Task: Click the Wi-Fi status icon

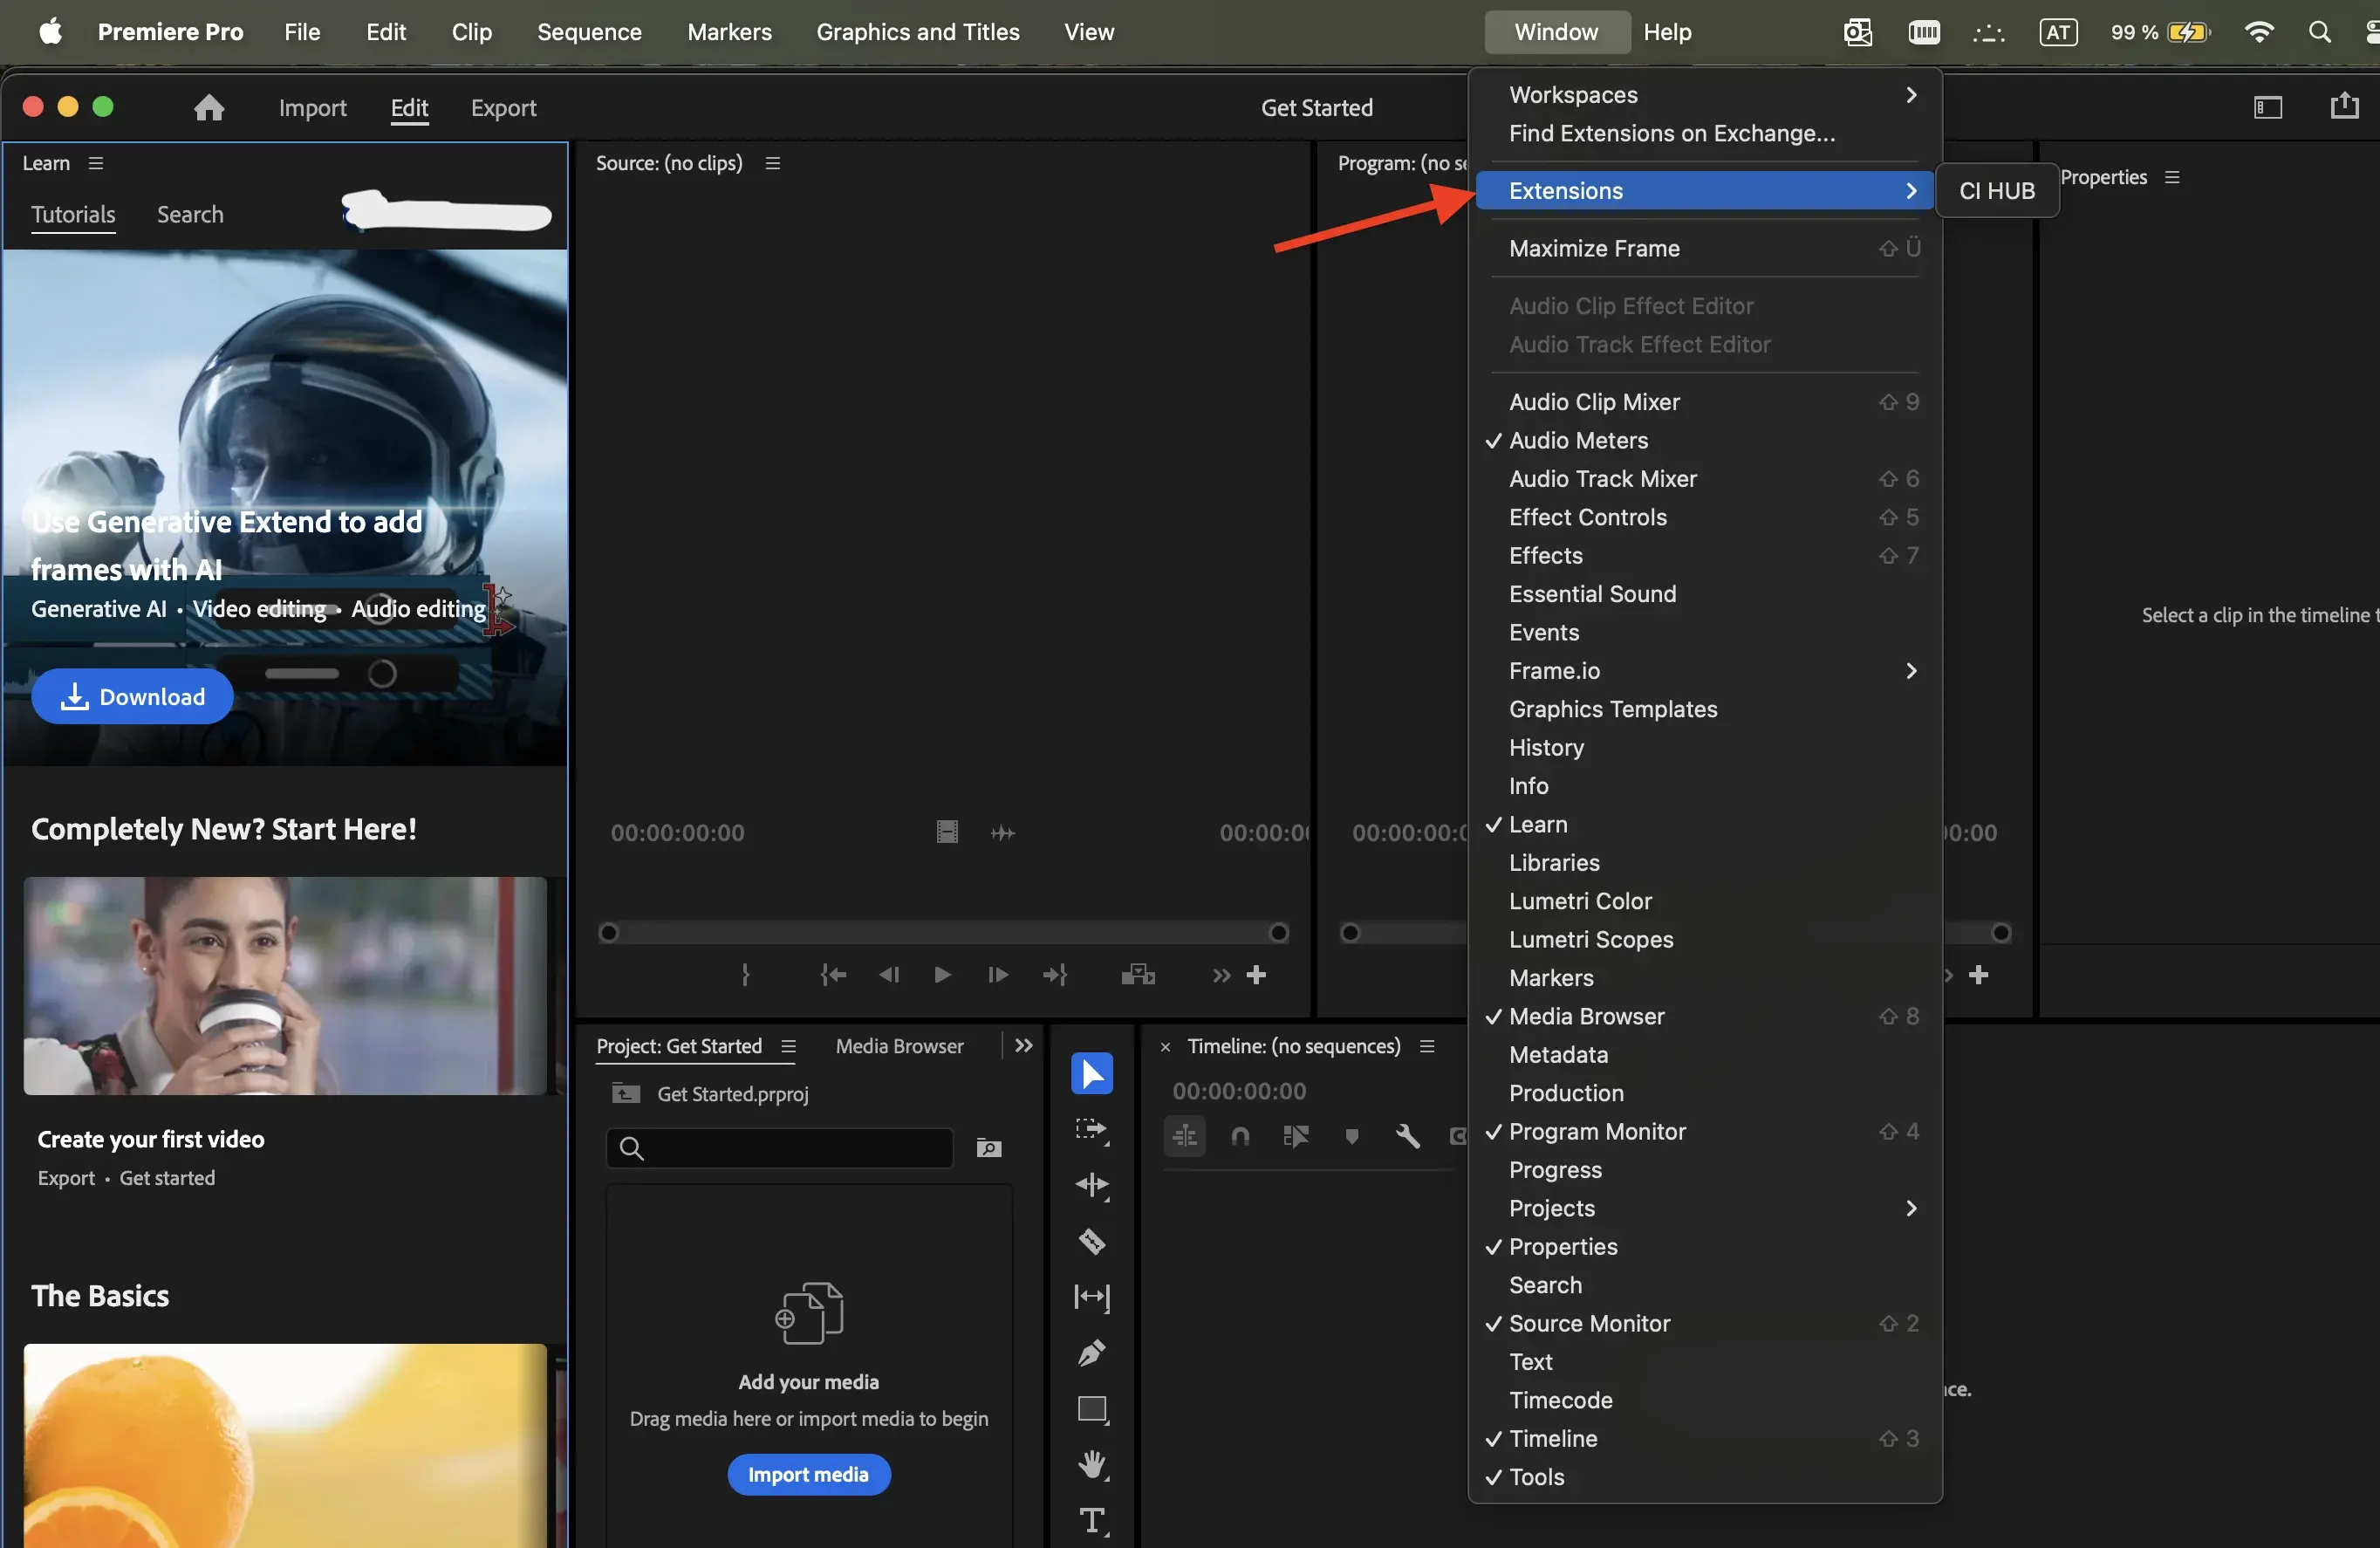Action: 2259,32
